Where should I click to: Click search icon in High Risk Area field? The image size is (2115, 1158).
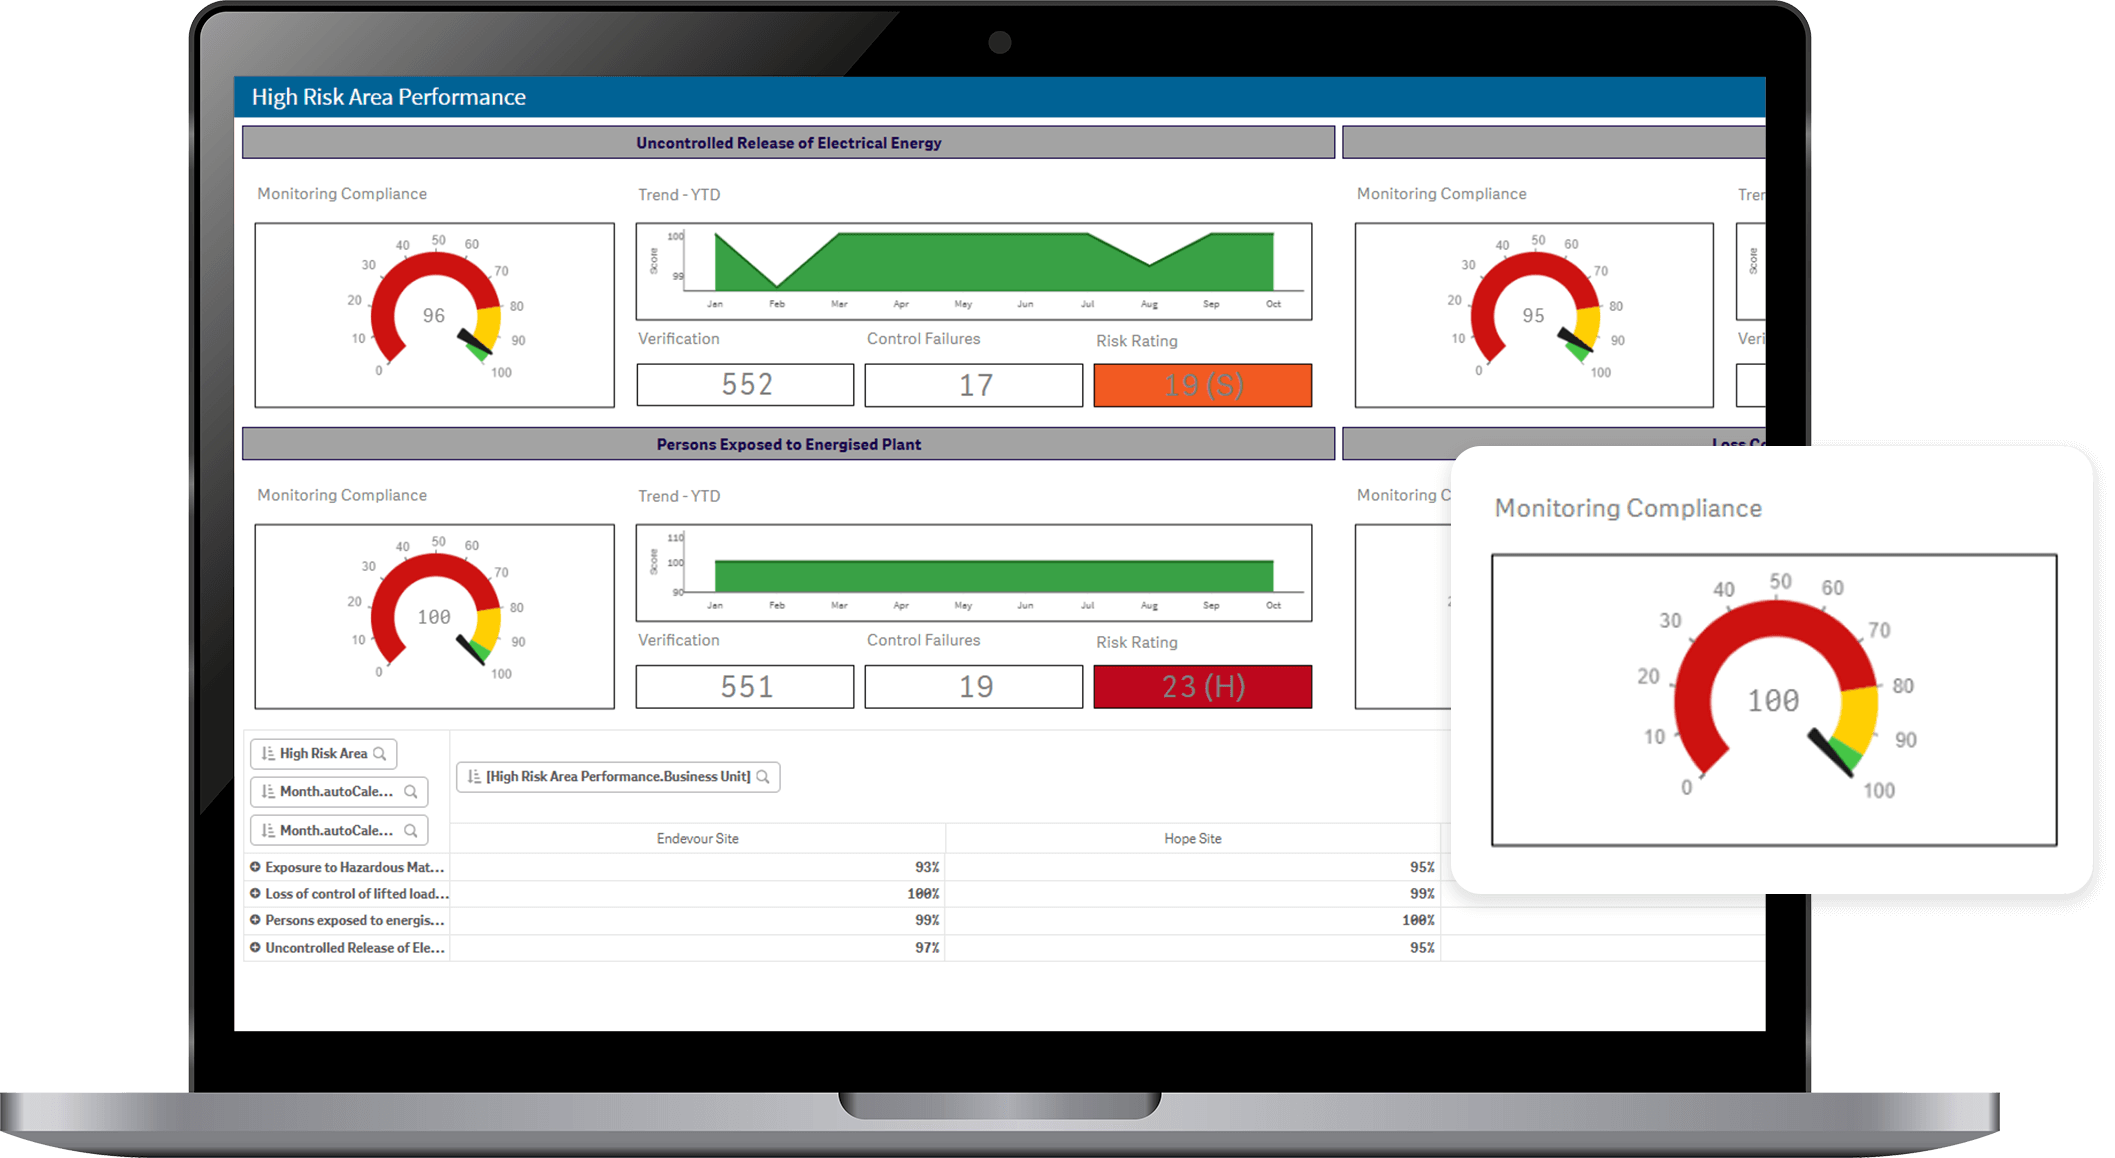(x=380, y=754)
